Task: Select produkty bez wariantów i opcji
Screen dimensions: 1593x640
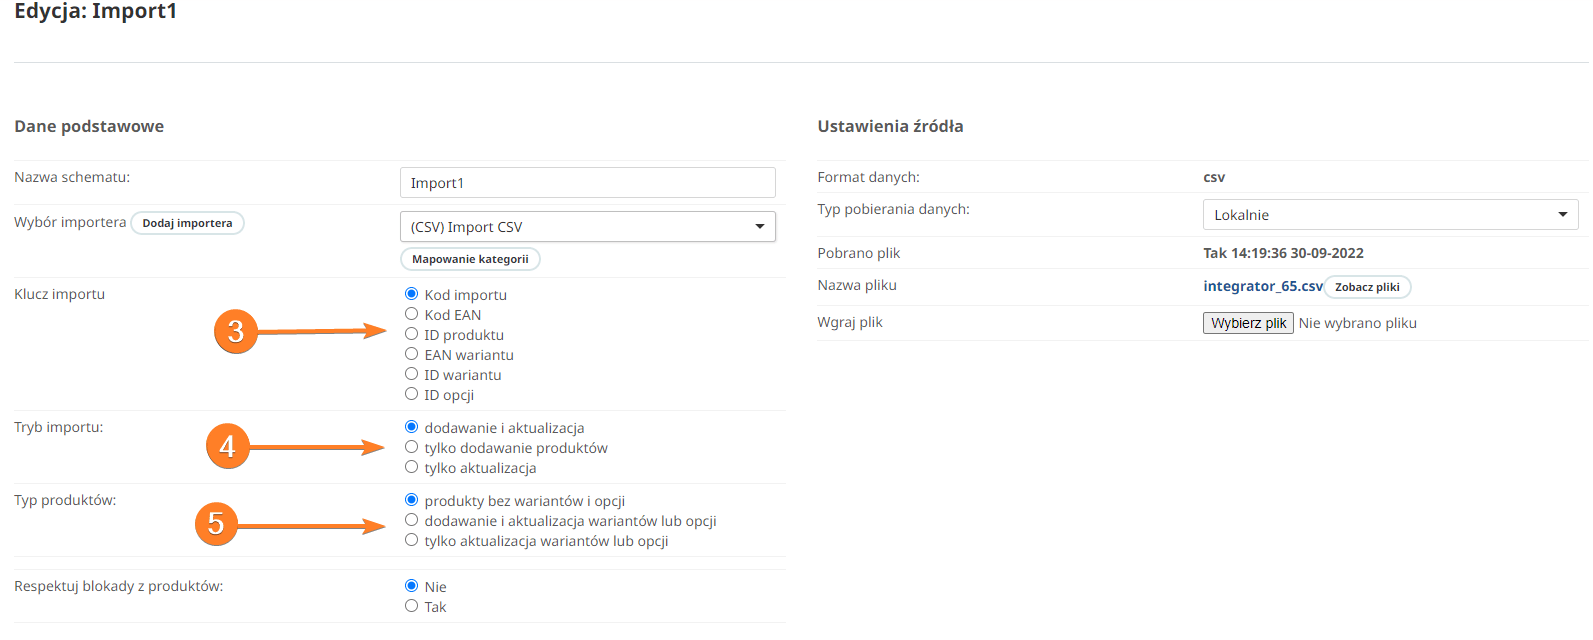Action: click(x=411, y=500)
